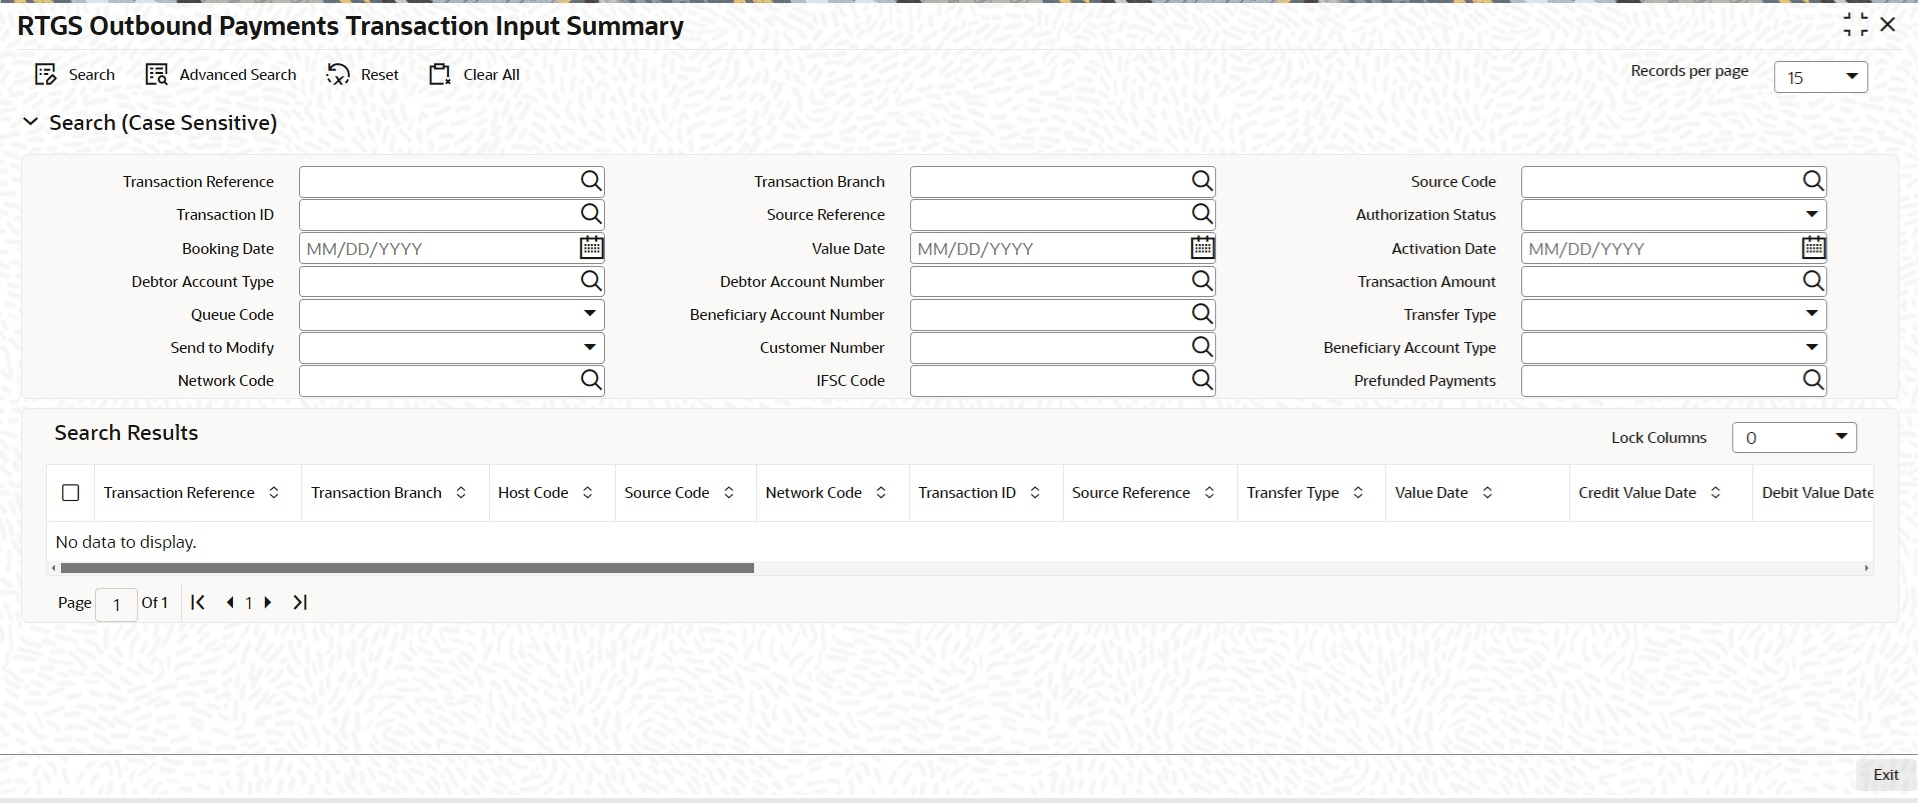Open lookup for IFSC Code

pos(1202,380)
